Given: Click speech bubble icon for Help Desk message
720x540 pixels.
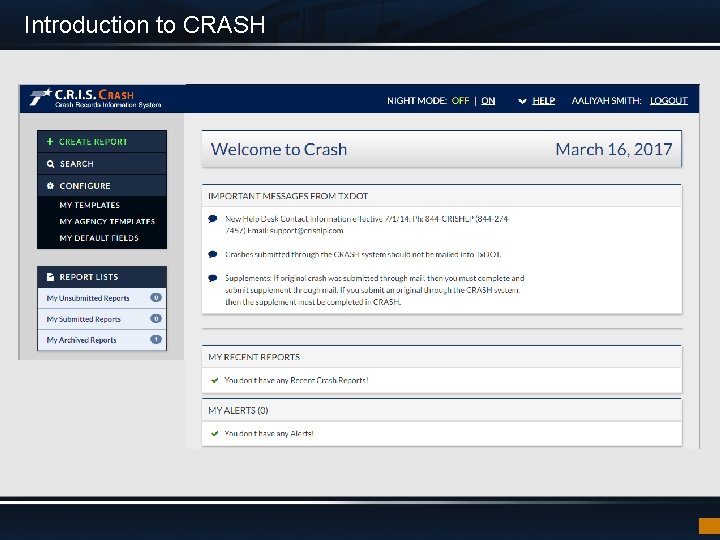Looking at the screenshot, I should [x=213, y=219].
